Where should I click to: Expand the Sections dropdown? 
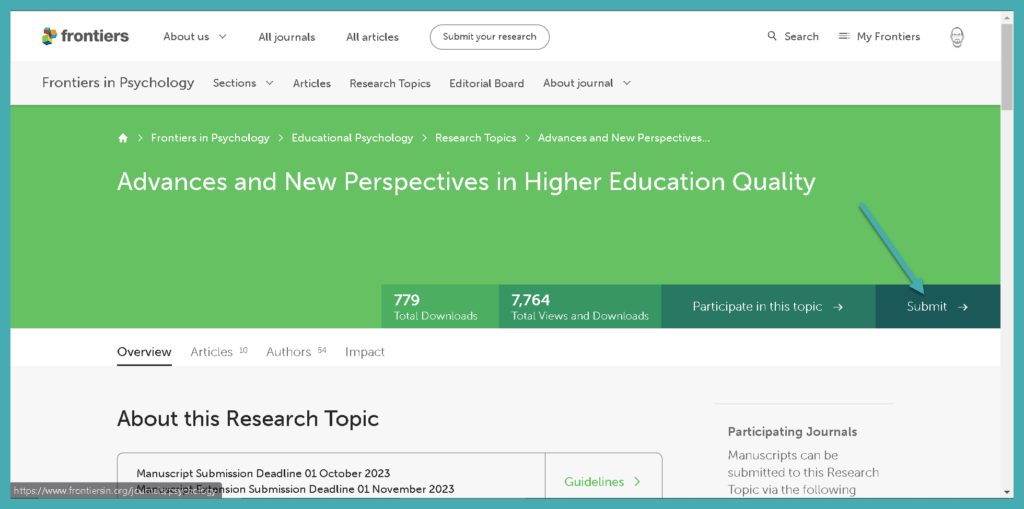243,83
